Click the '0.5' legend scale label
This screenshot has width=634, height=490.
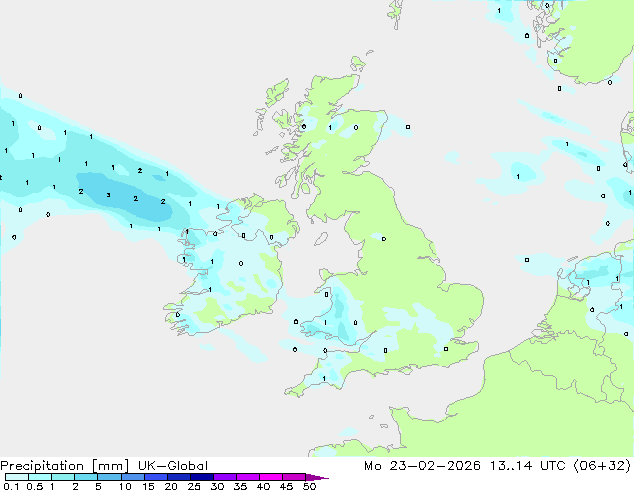(x=34, y=486)
